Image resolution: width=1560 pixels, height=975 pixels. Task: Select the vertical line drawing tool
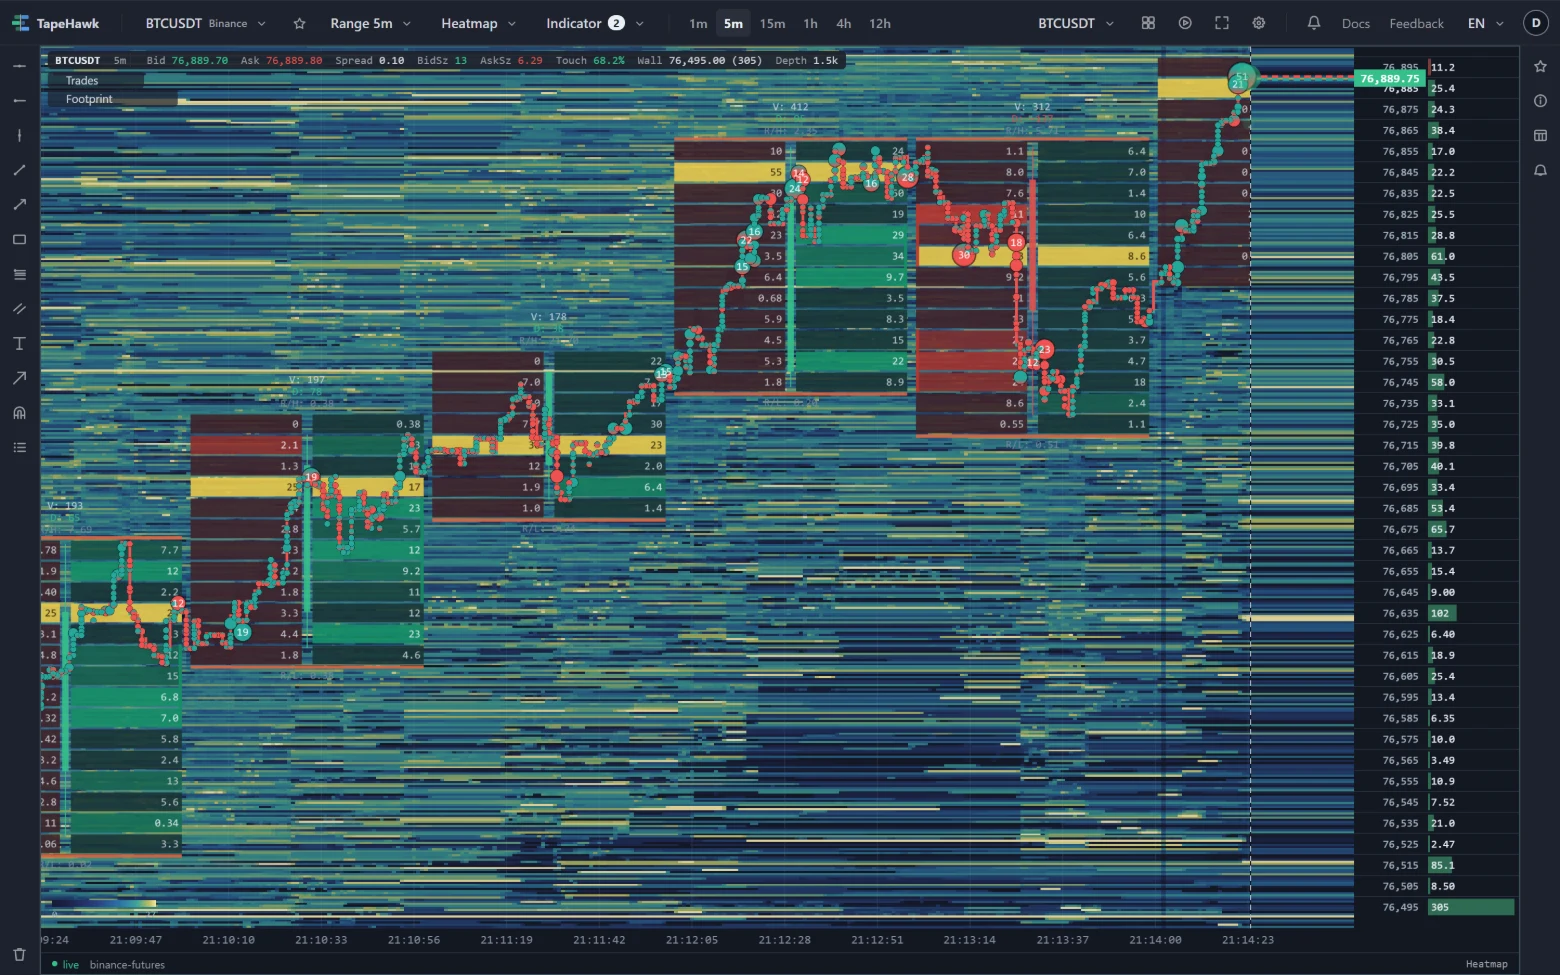pos(19,135)
